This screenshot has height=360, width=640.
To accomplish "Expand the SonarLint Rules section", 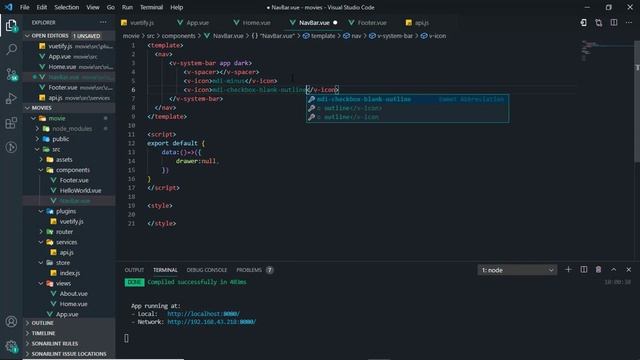I will click(x=69, y=344).
